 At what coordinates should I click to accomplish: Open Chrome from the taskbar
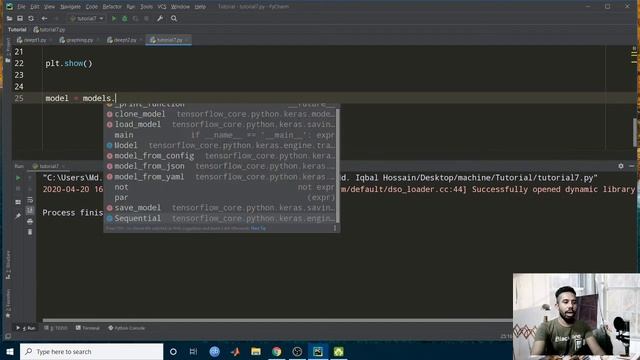[277, 351]
